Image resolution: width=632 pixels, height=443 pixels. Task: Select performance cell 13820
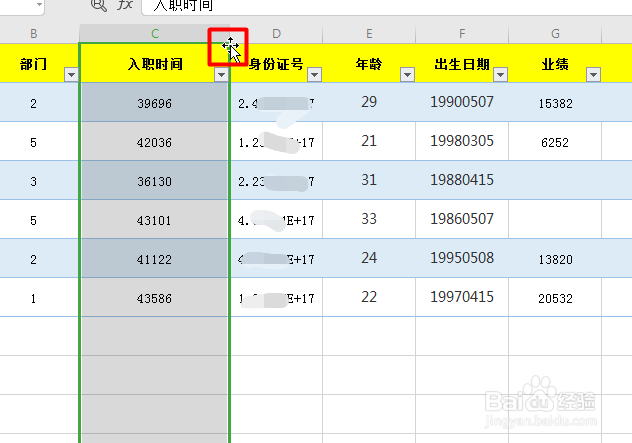[555, 259]
